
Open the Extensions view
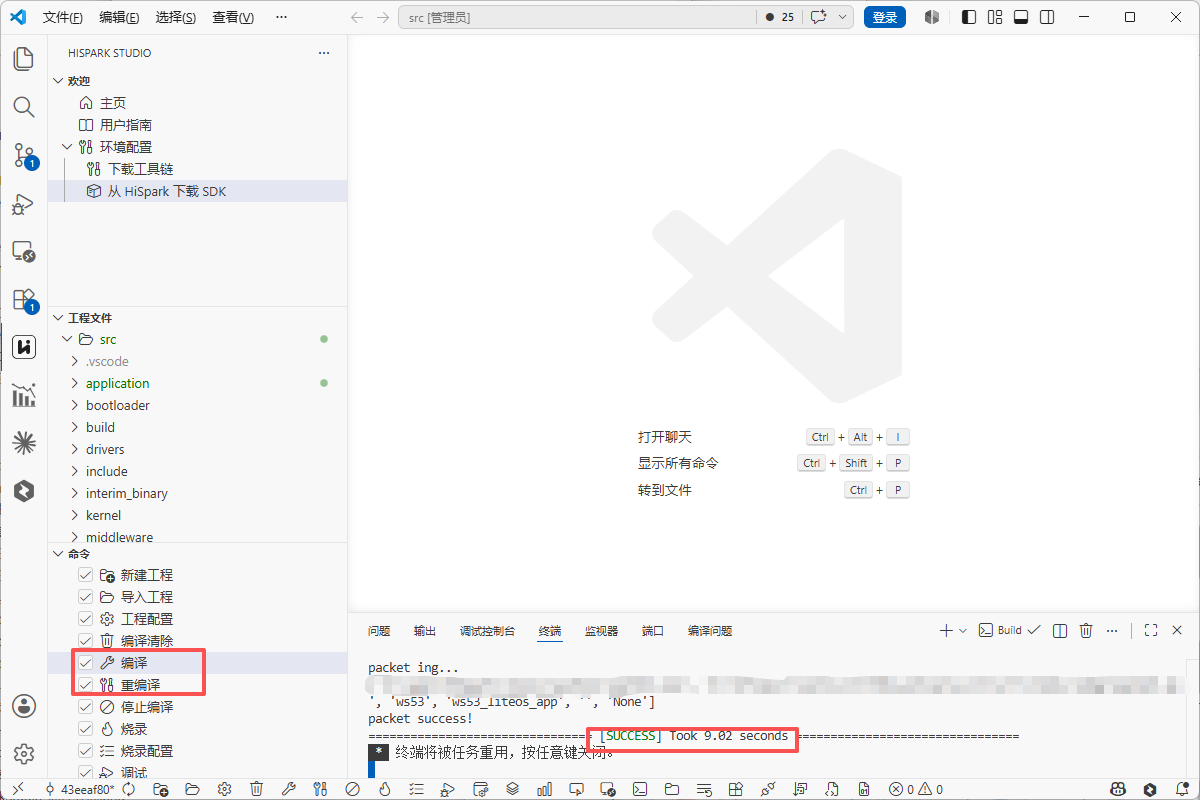pyautogui.click(x=24, y=299)
